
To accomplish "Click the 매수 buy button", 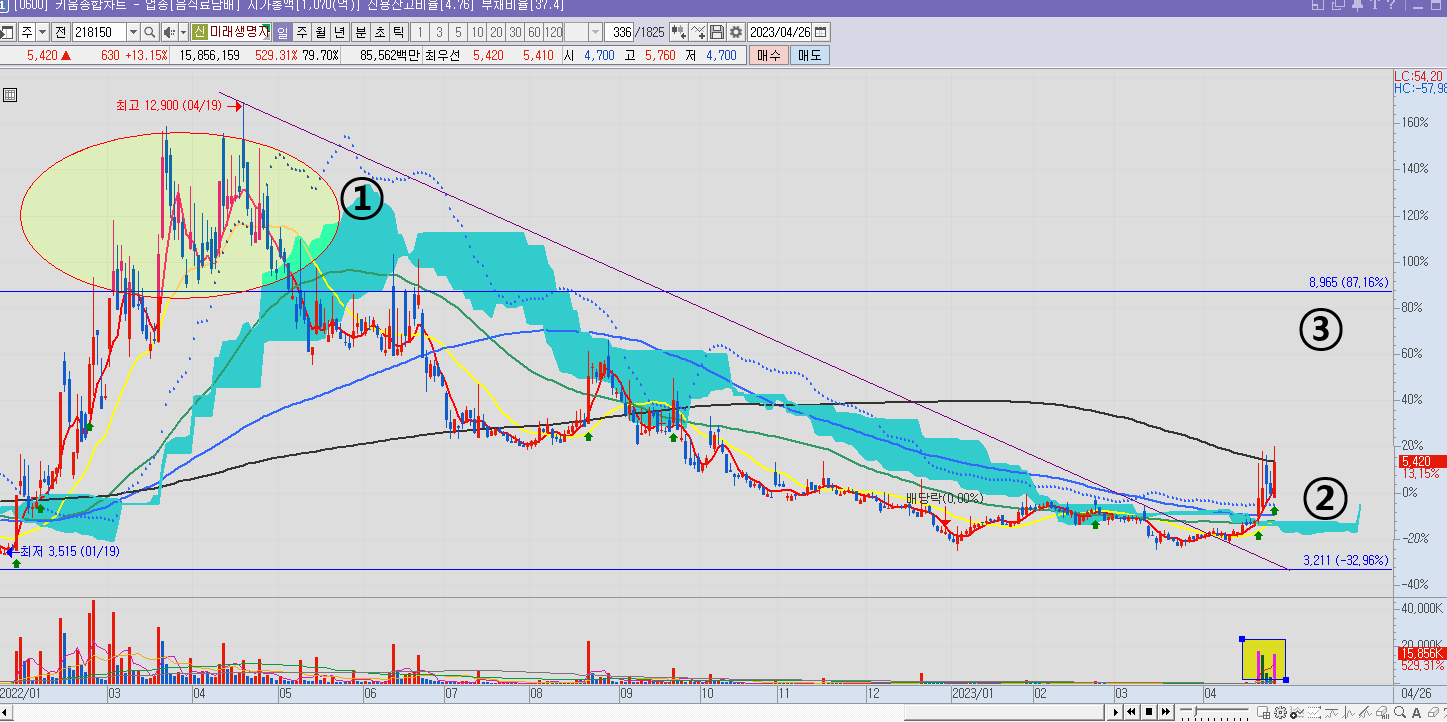I will pos(769,55).
